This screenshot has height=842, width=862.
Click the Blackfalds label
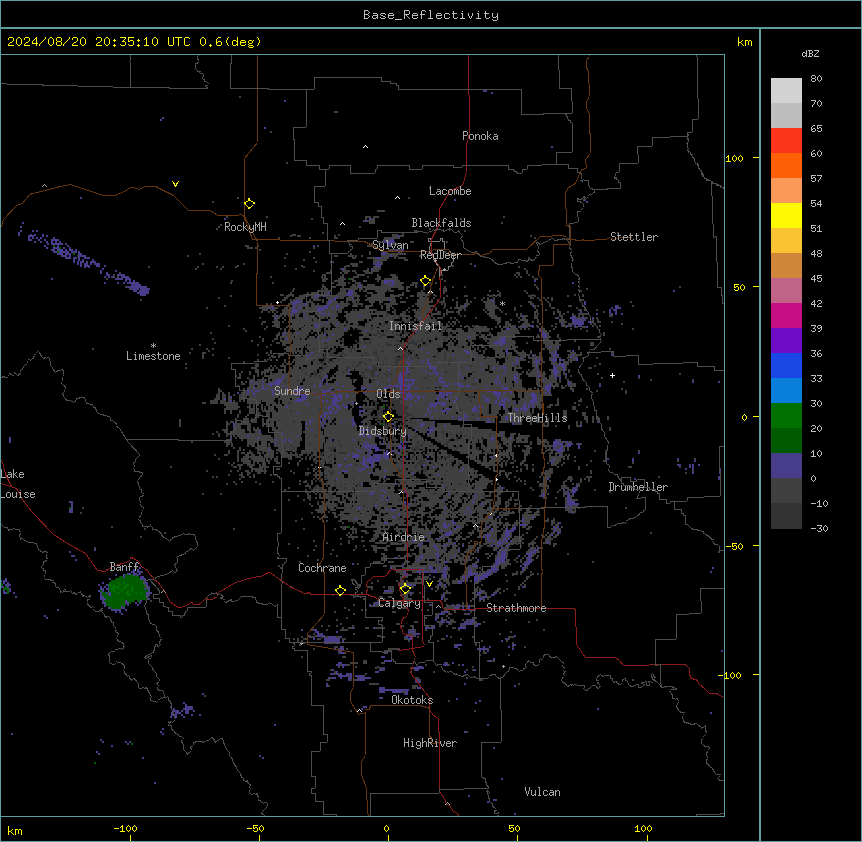(441, 223)
